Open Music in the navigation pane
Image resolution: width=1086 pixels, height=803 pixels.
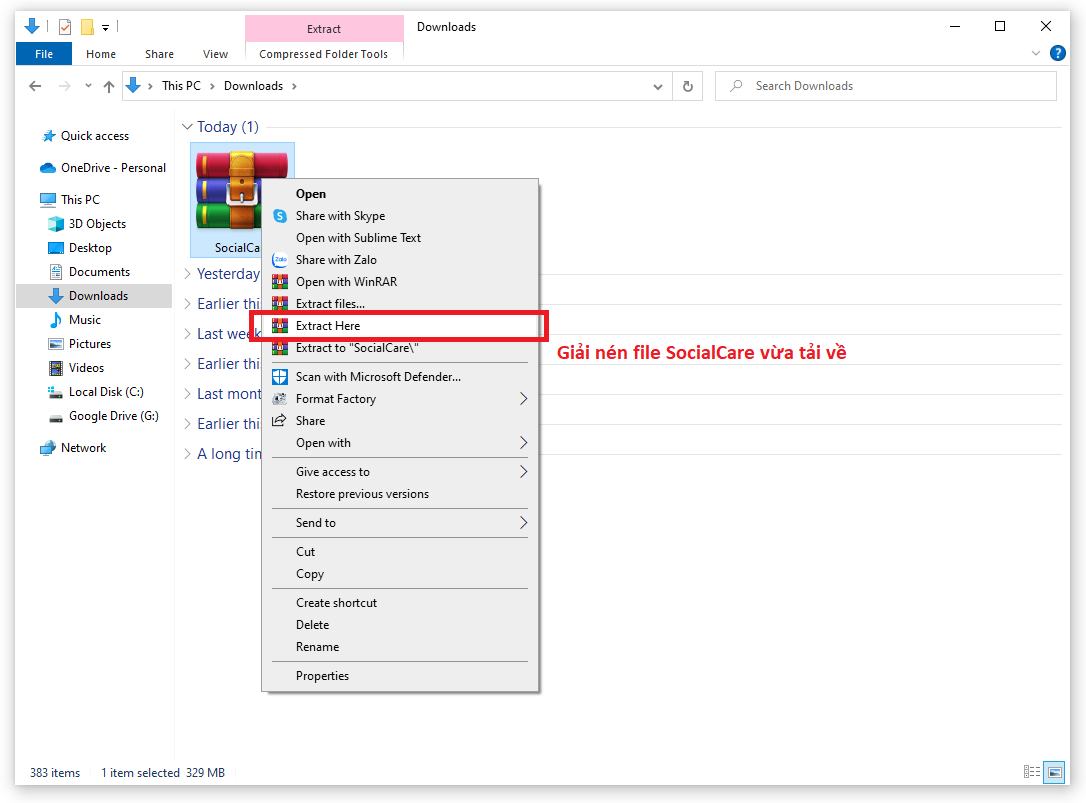click(x=75, y=320)
